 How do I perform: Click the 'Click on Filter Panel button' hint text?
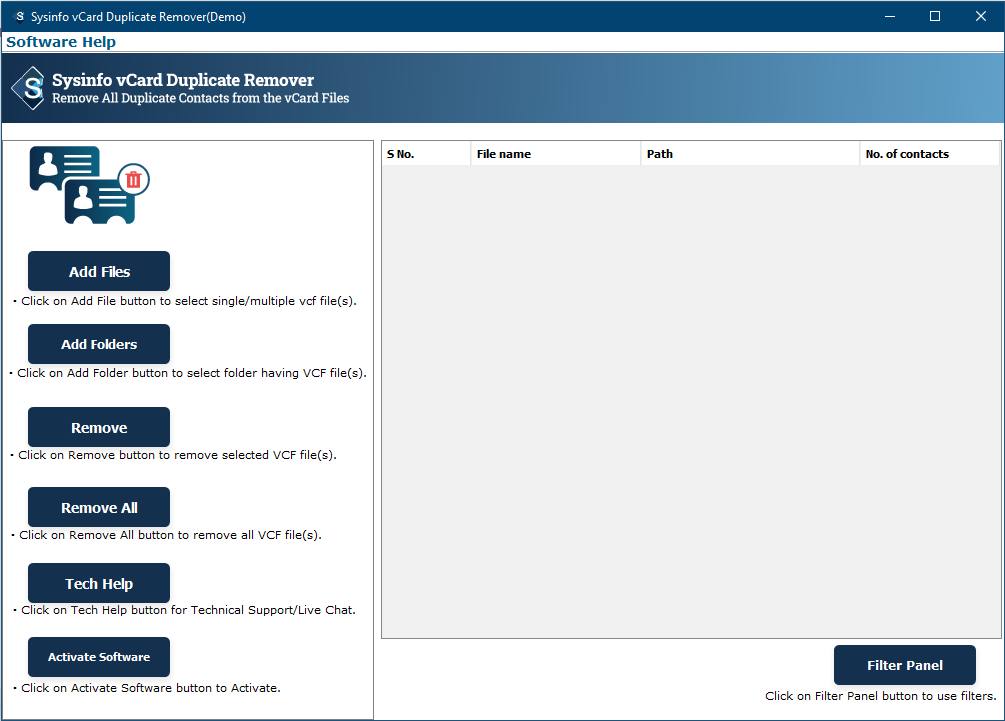(x=881, y=696)
